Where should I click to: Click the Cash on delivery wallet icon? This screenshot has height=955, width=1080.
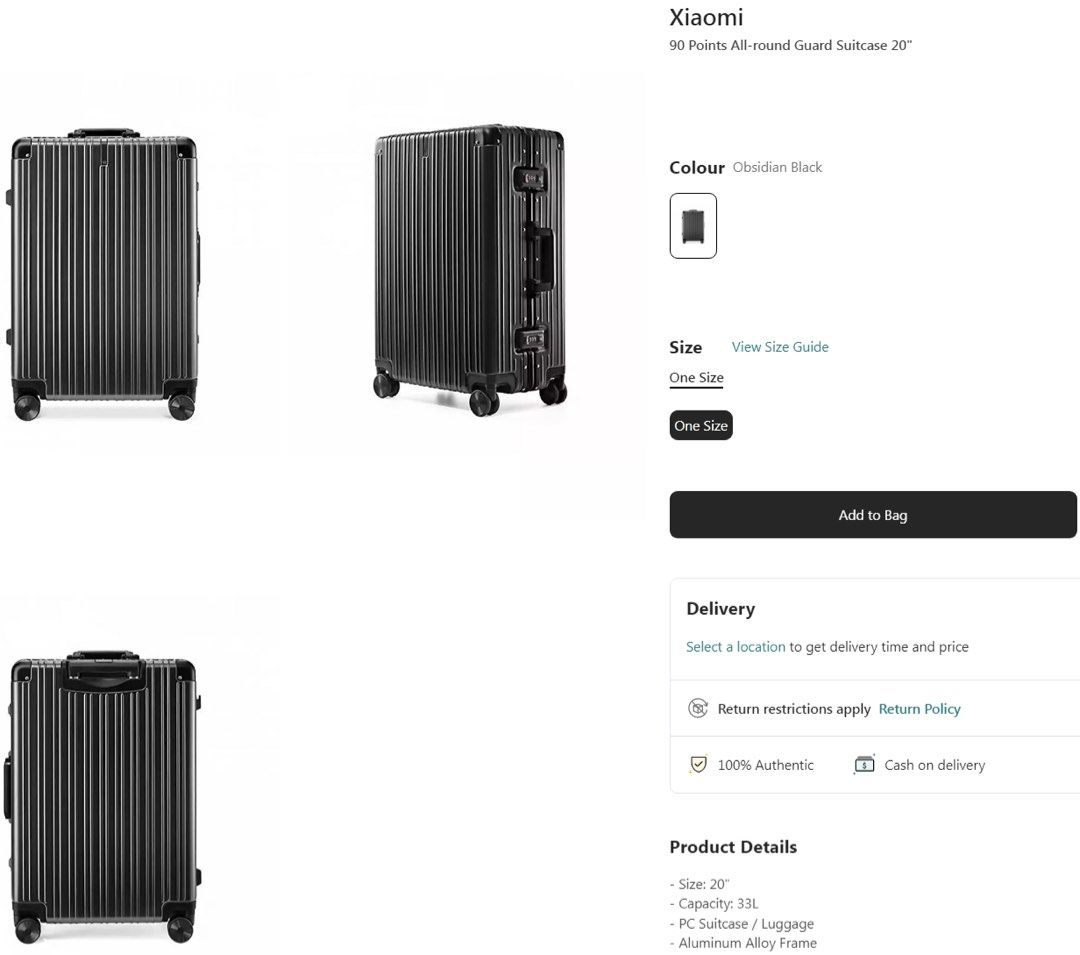862,764
